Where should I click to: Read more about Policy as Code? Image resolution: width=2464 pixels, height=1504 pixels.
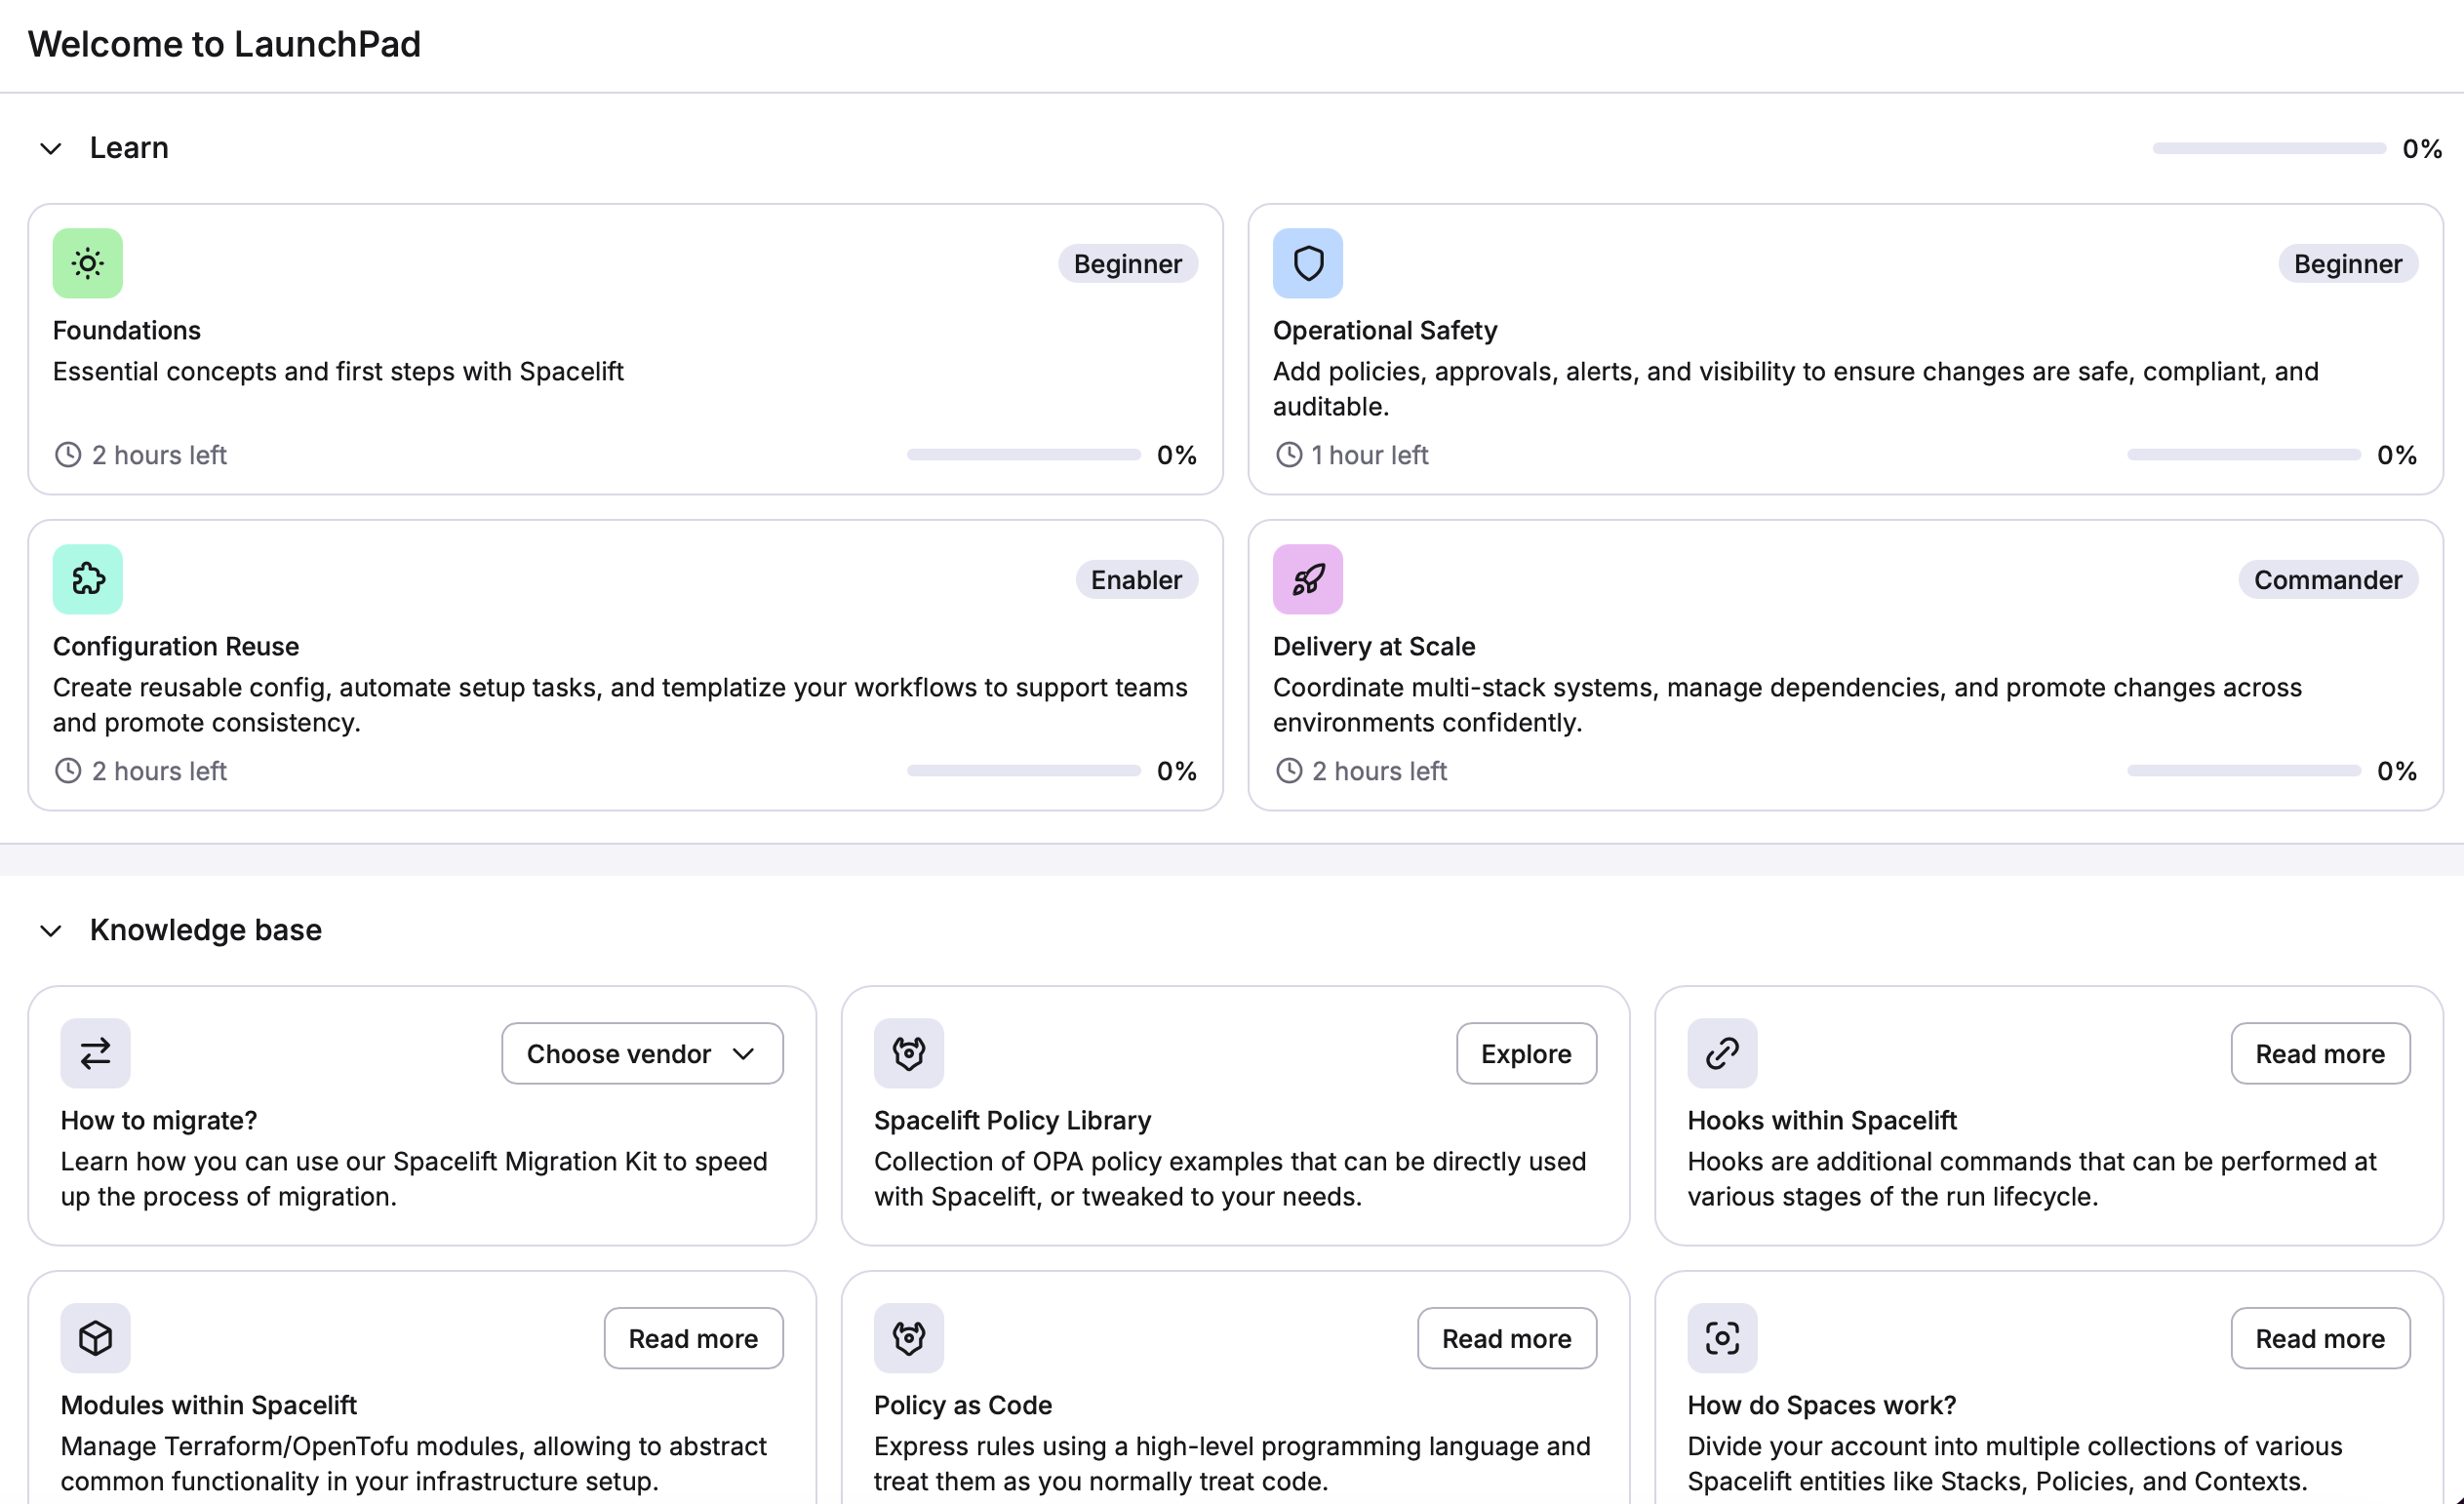[x=1507, y=1338]
